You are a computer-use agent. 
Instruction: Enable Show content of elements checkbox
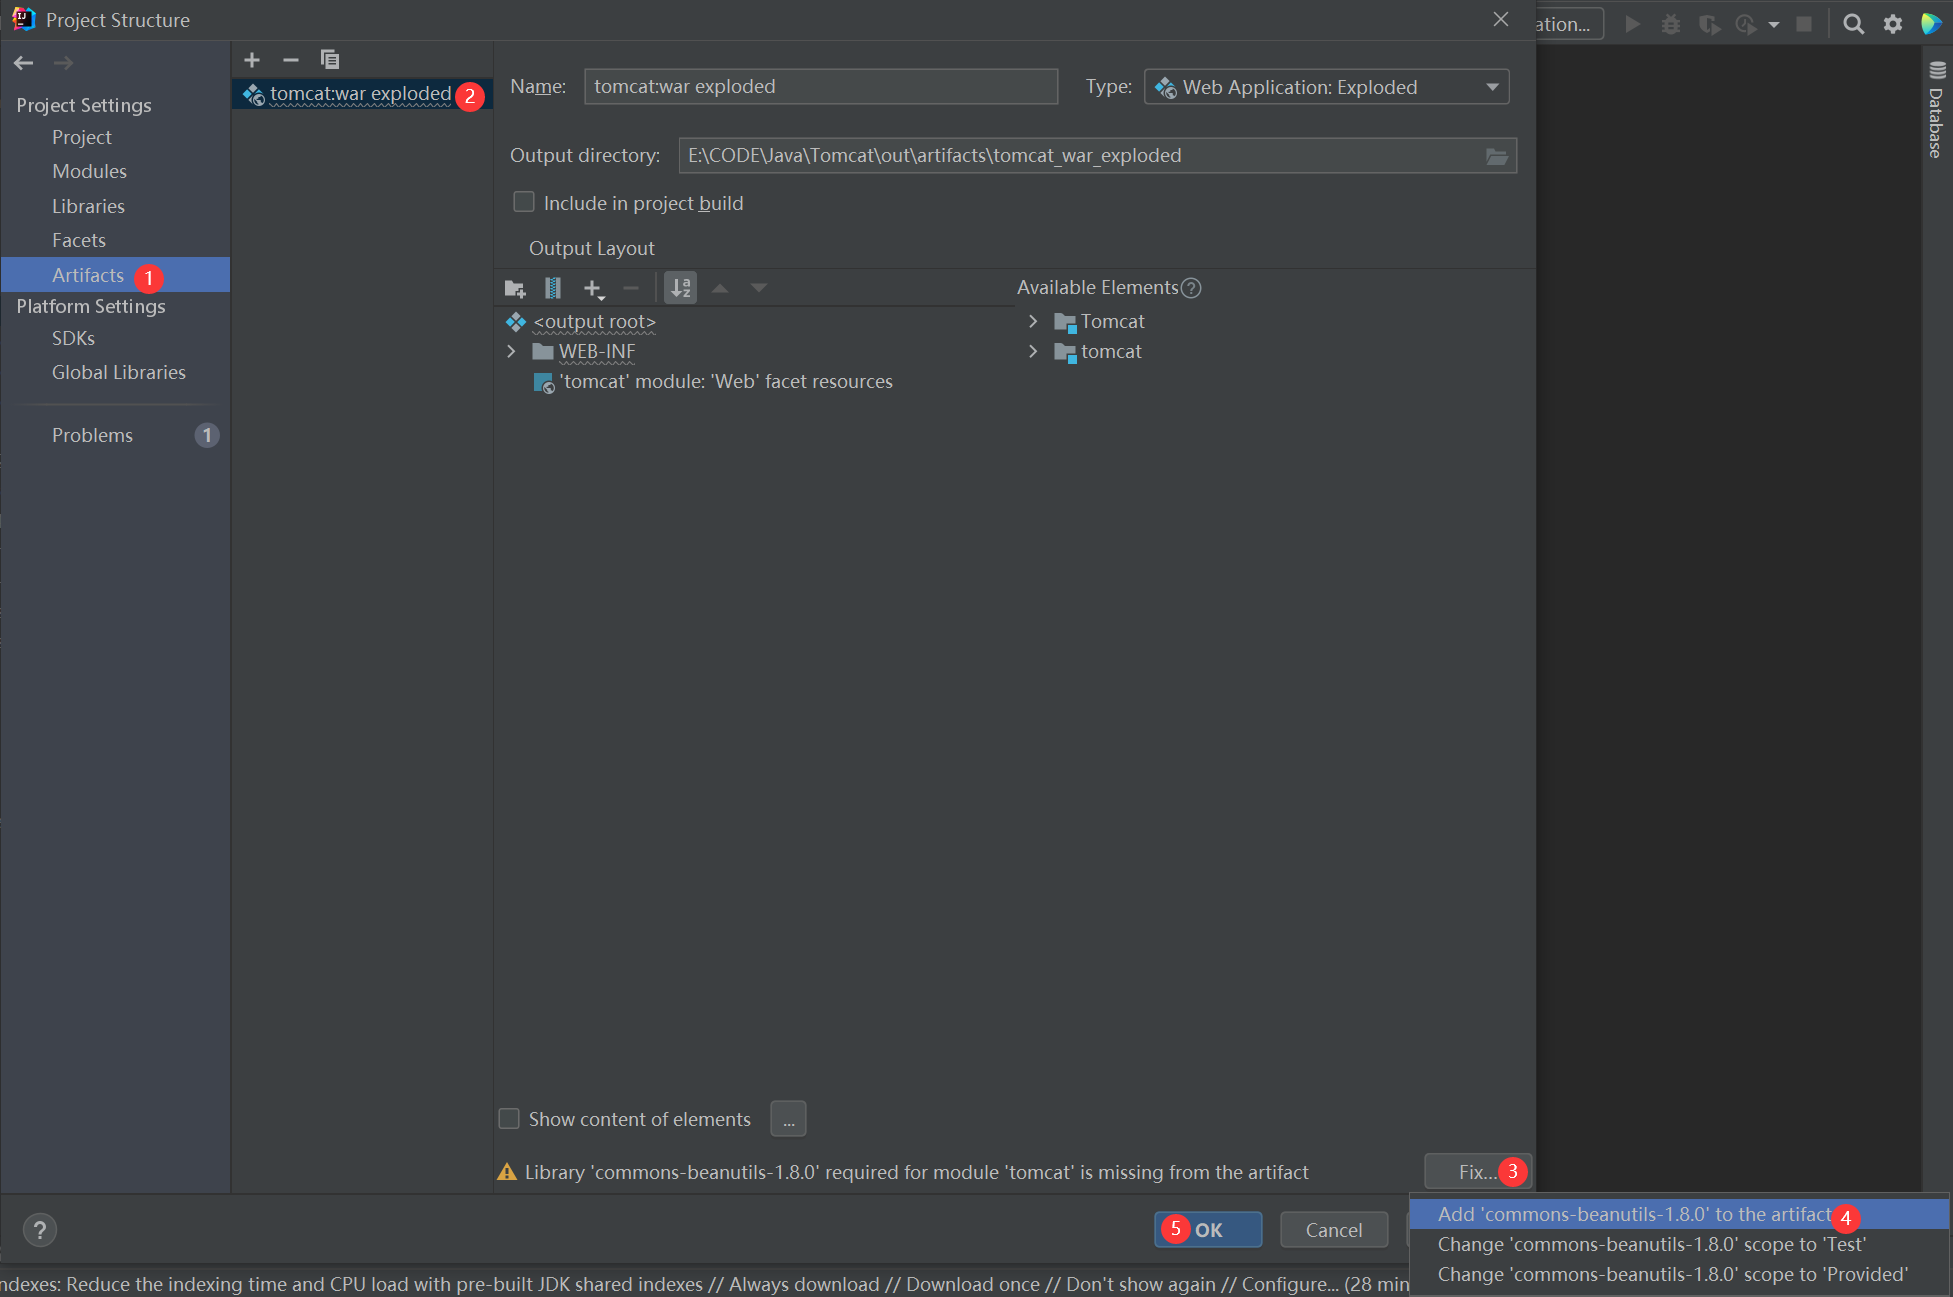(x=509, y=1119)
